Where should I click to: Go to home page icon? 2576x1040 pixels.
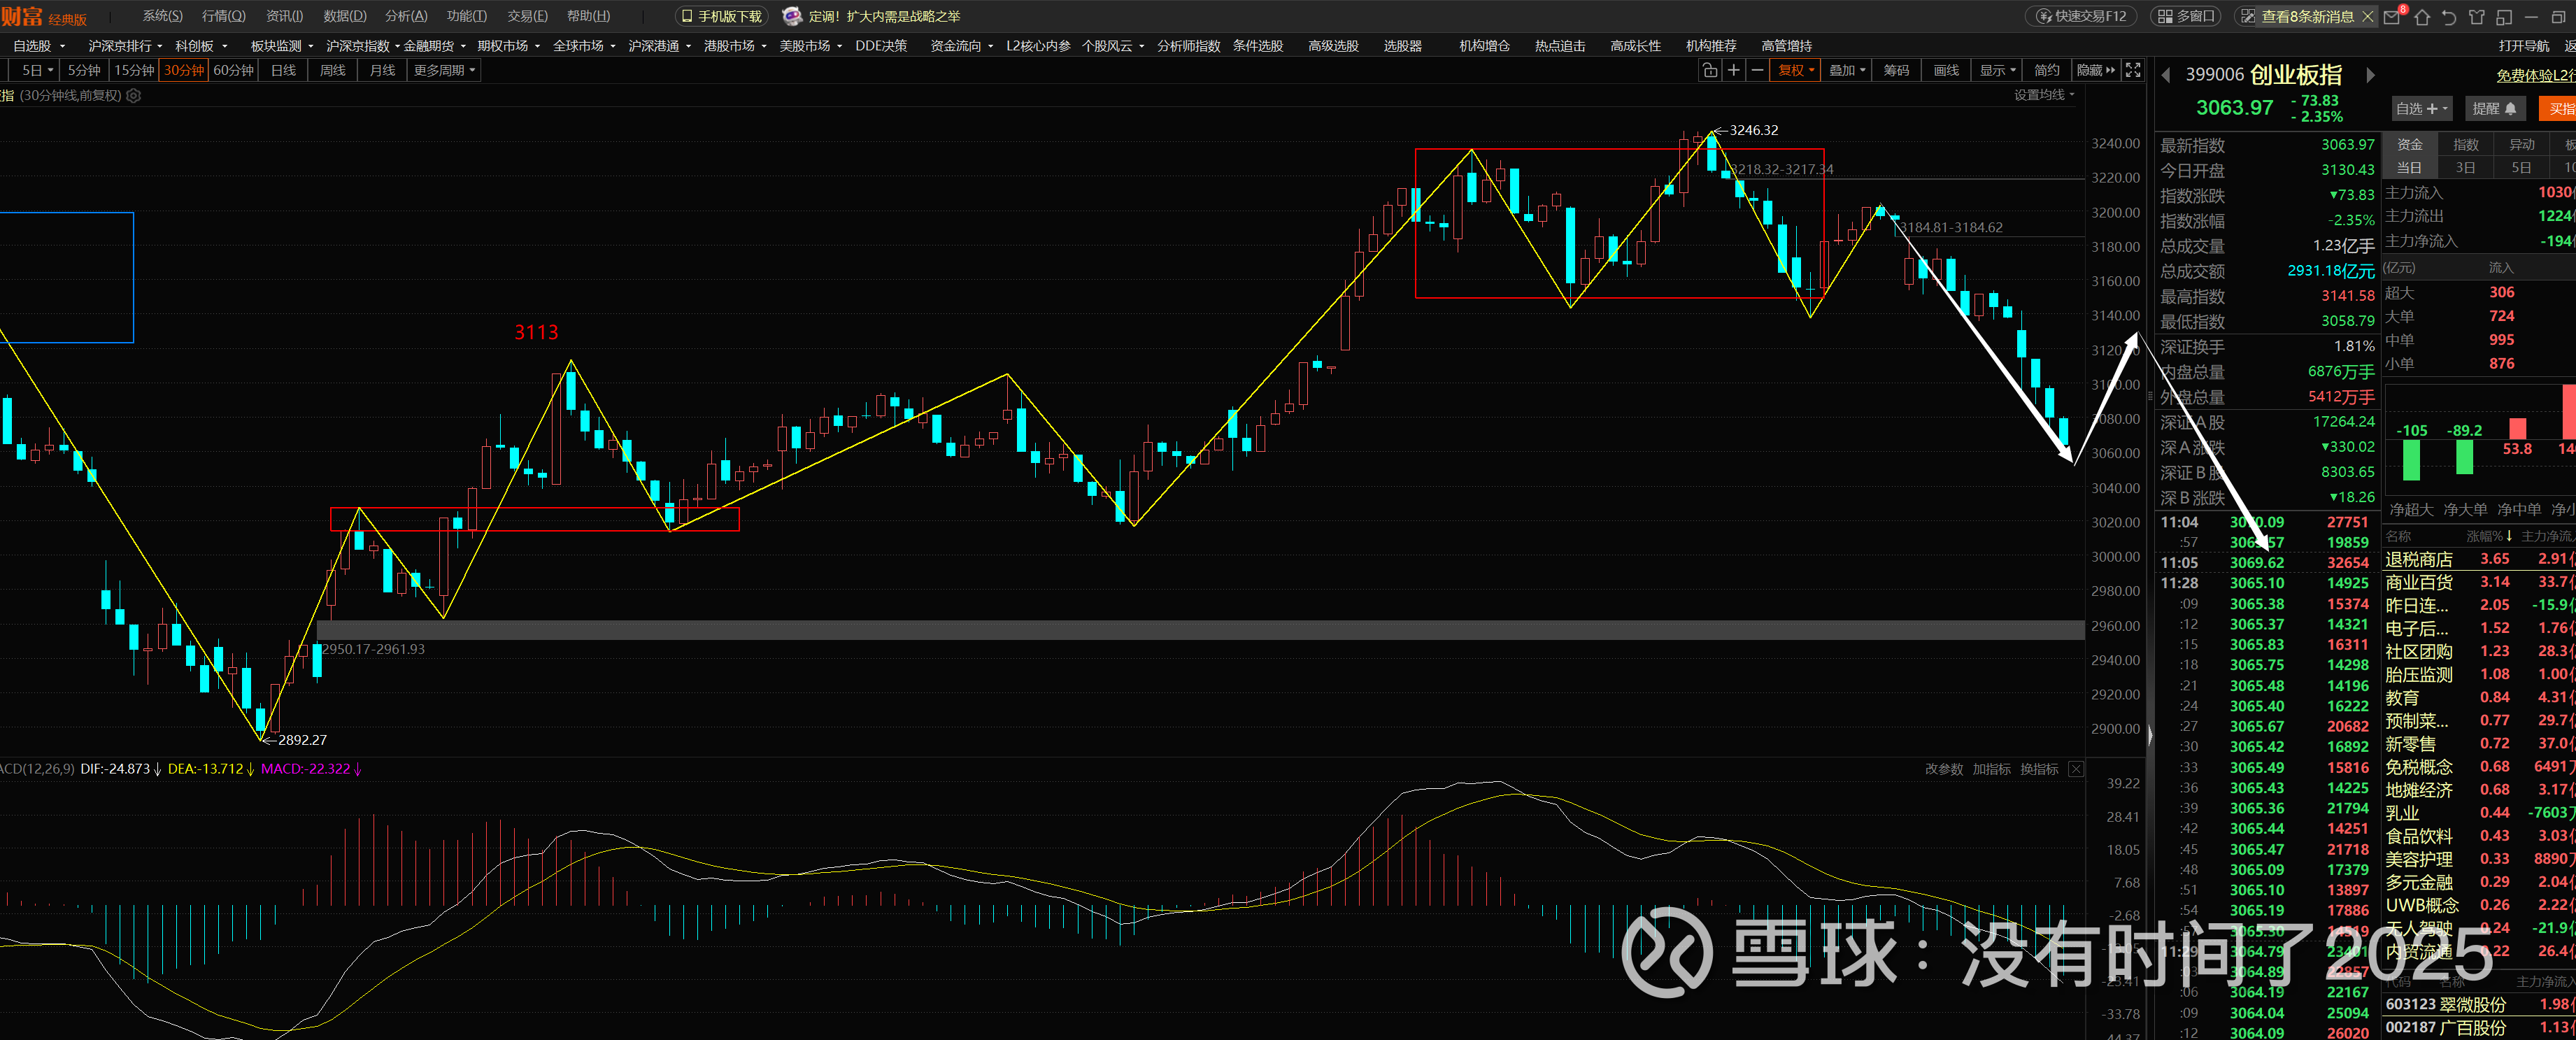(2422, 17)
